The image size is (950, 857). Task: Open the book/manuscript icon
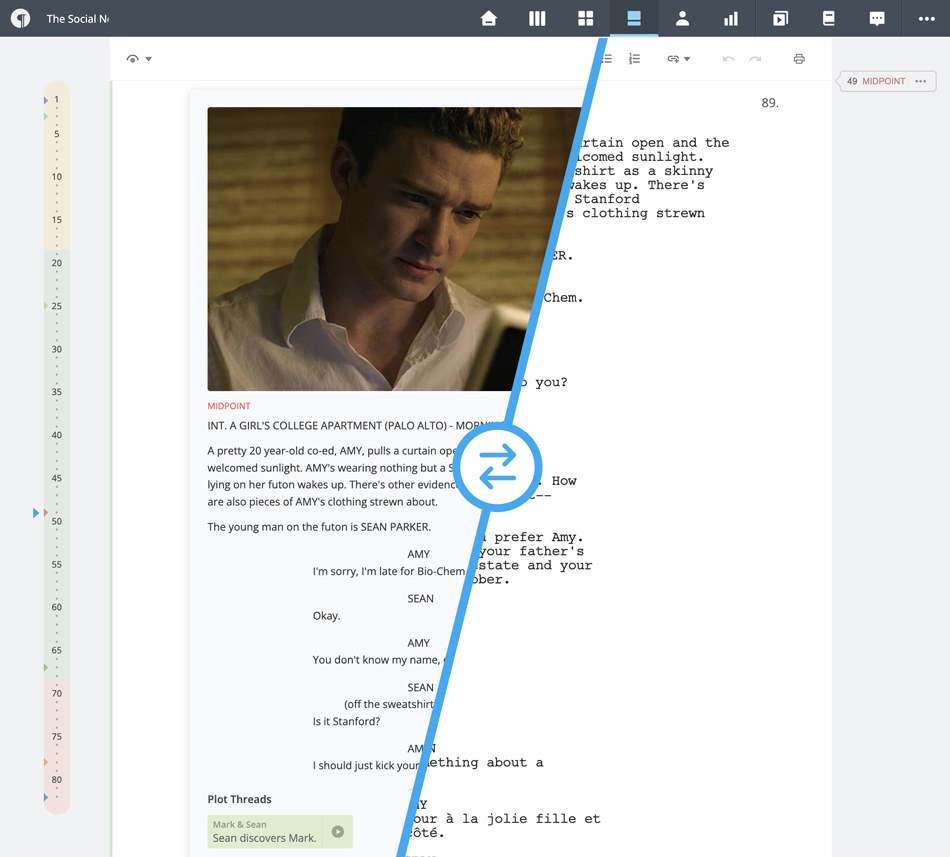[828, 18]
